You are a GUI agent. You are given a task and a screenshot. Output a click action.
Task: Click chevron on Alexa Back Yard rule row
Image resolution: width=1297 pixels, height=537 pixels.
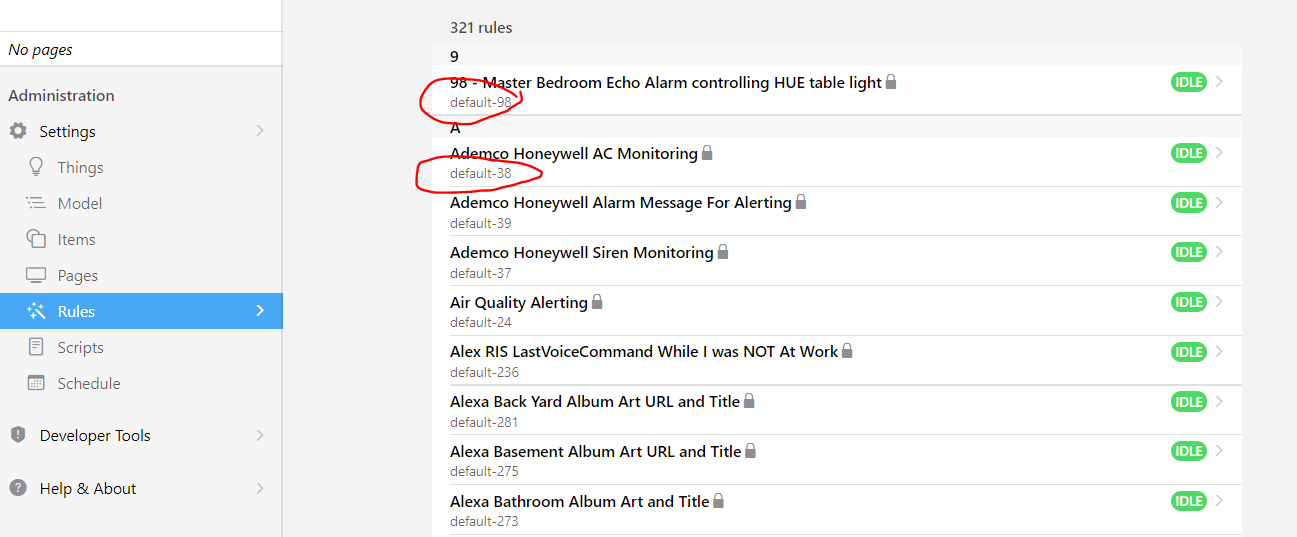point(1219,401)
